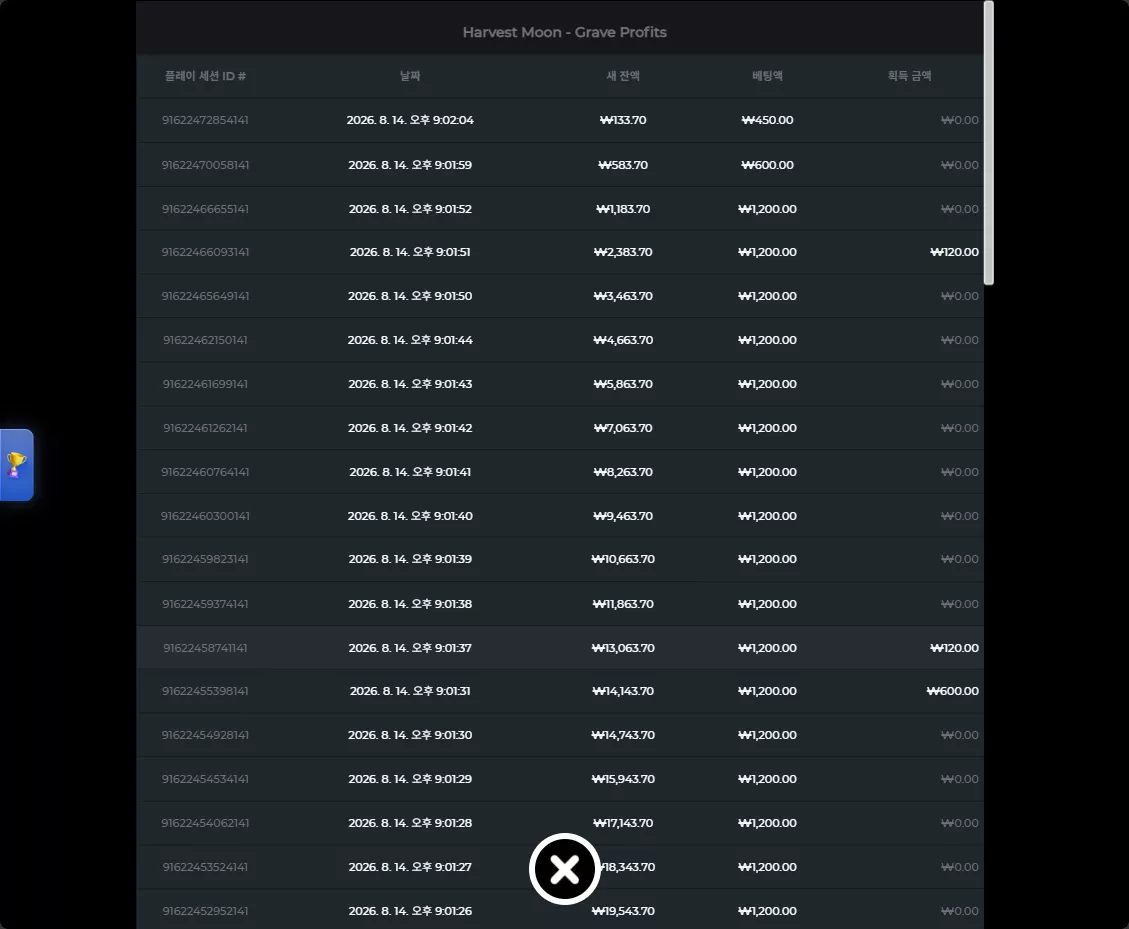The width and height of the screenshot is (1129, 929).
Task: Click the new balance ₩11,863.70
Action: [623, 603]
